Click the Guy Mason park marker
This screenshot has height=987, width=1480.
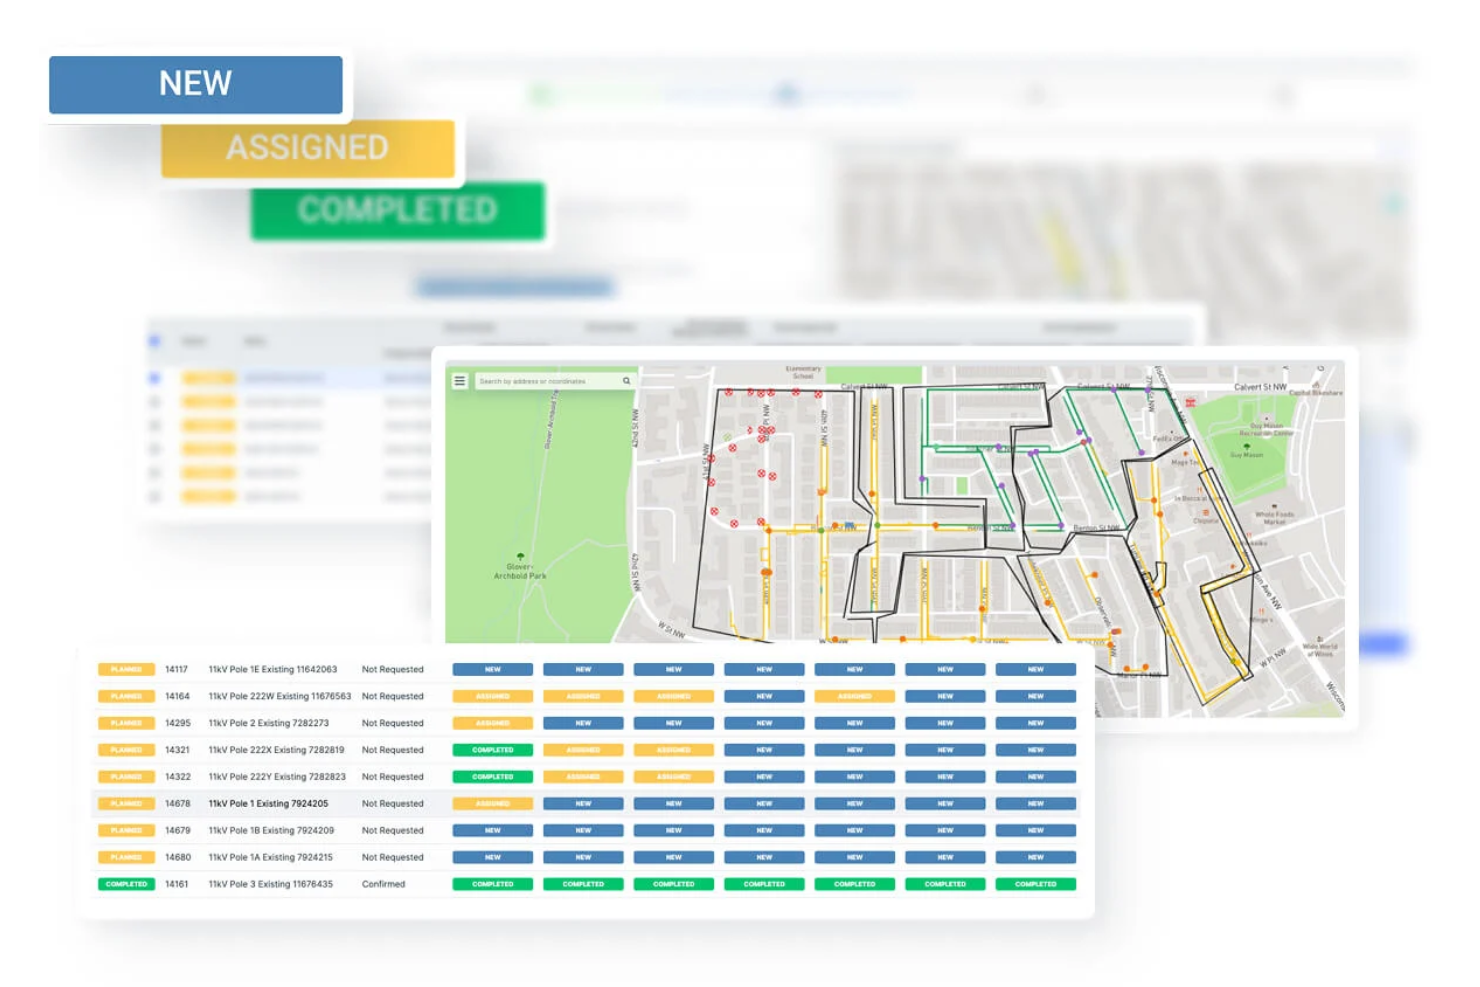tap(1246, 446)
